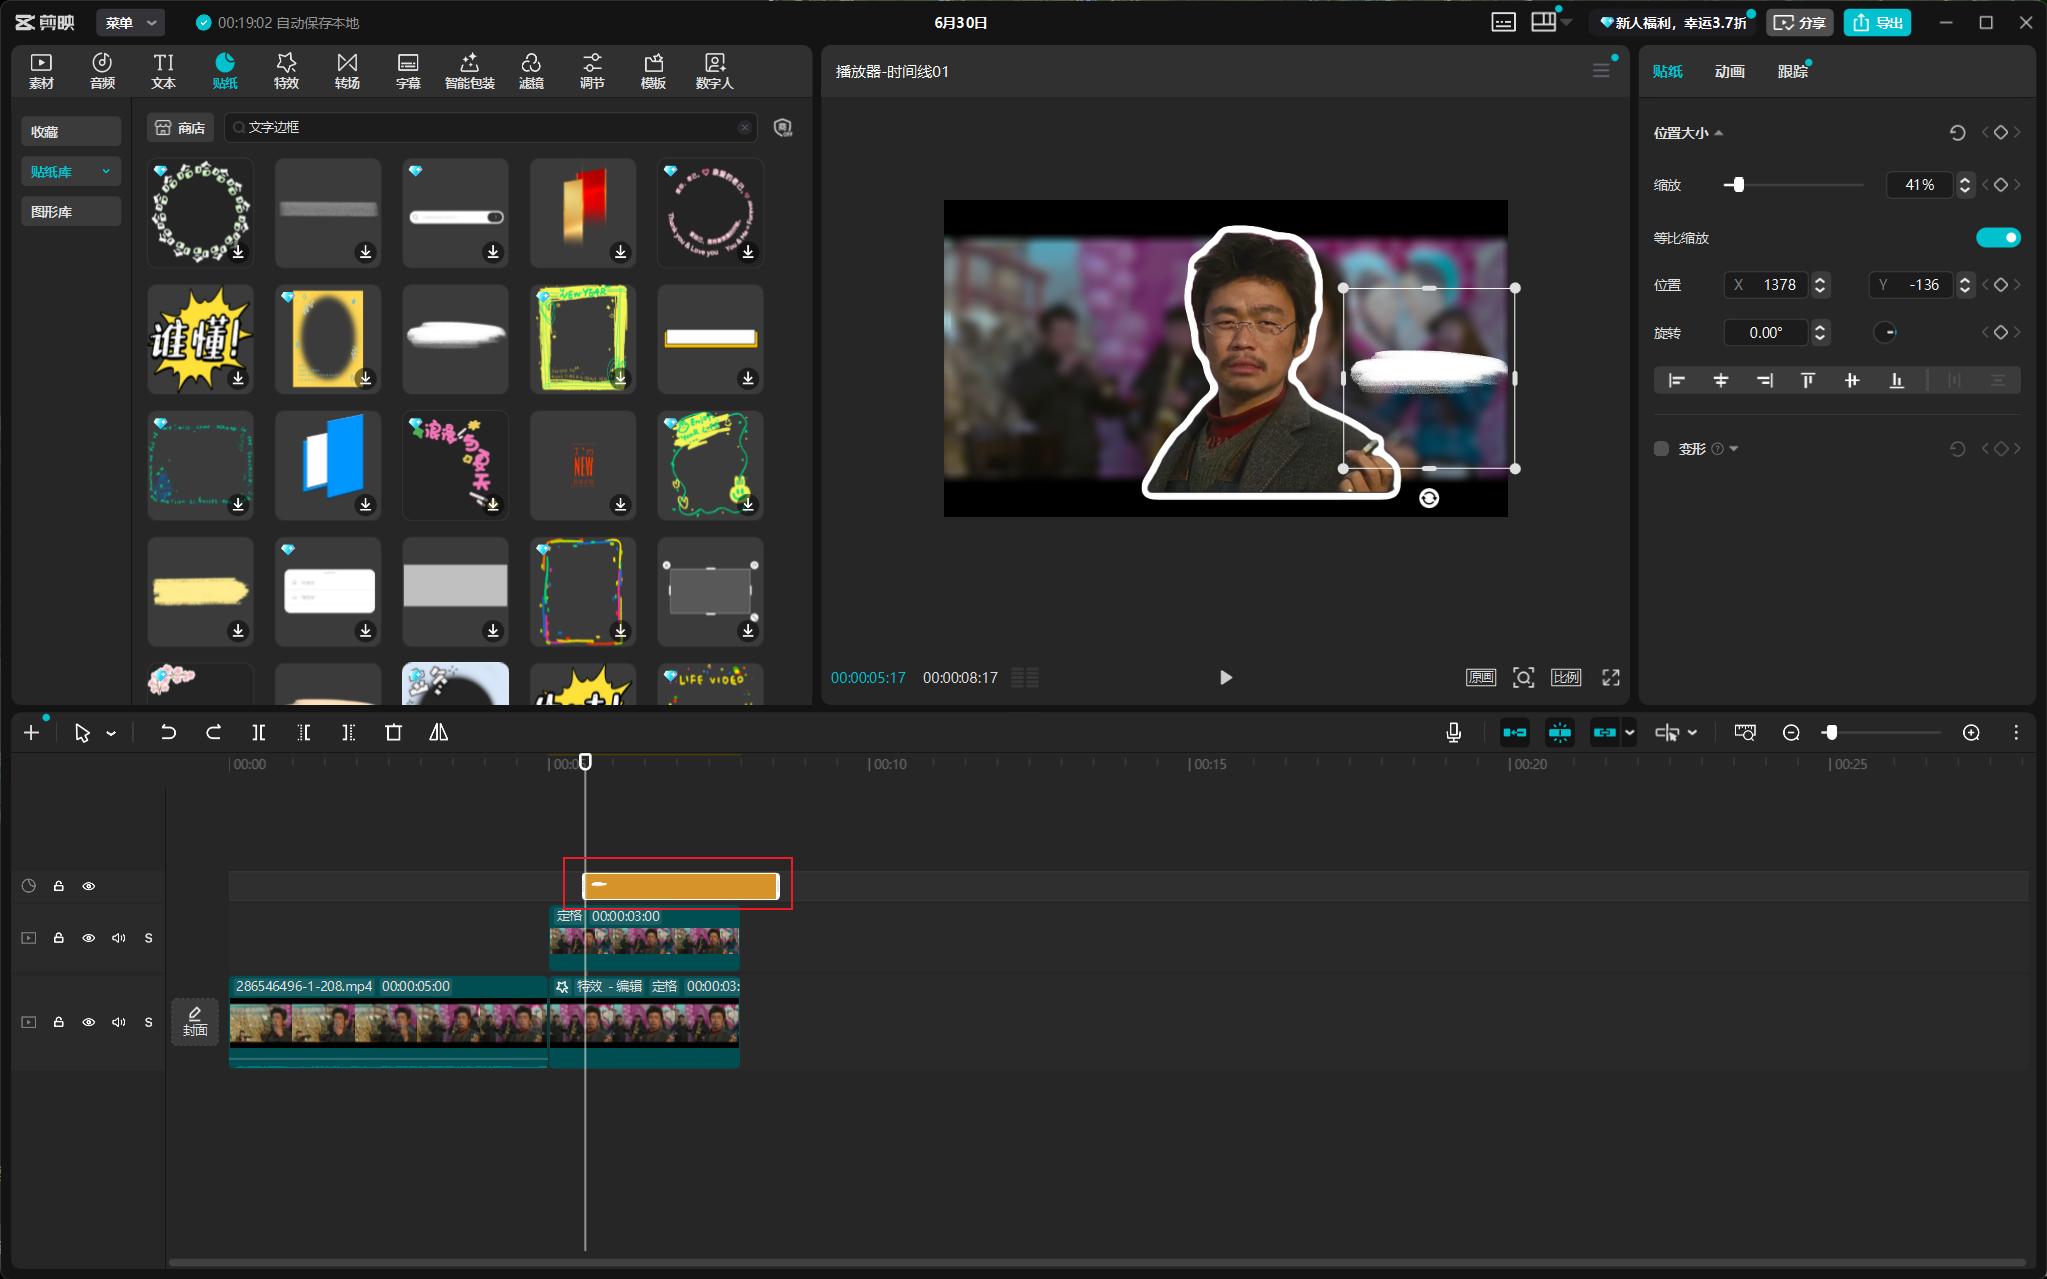Hide the sticker track with eye icon
This screenshot has width=2047, height=1279.
point(89,886)
